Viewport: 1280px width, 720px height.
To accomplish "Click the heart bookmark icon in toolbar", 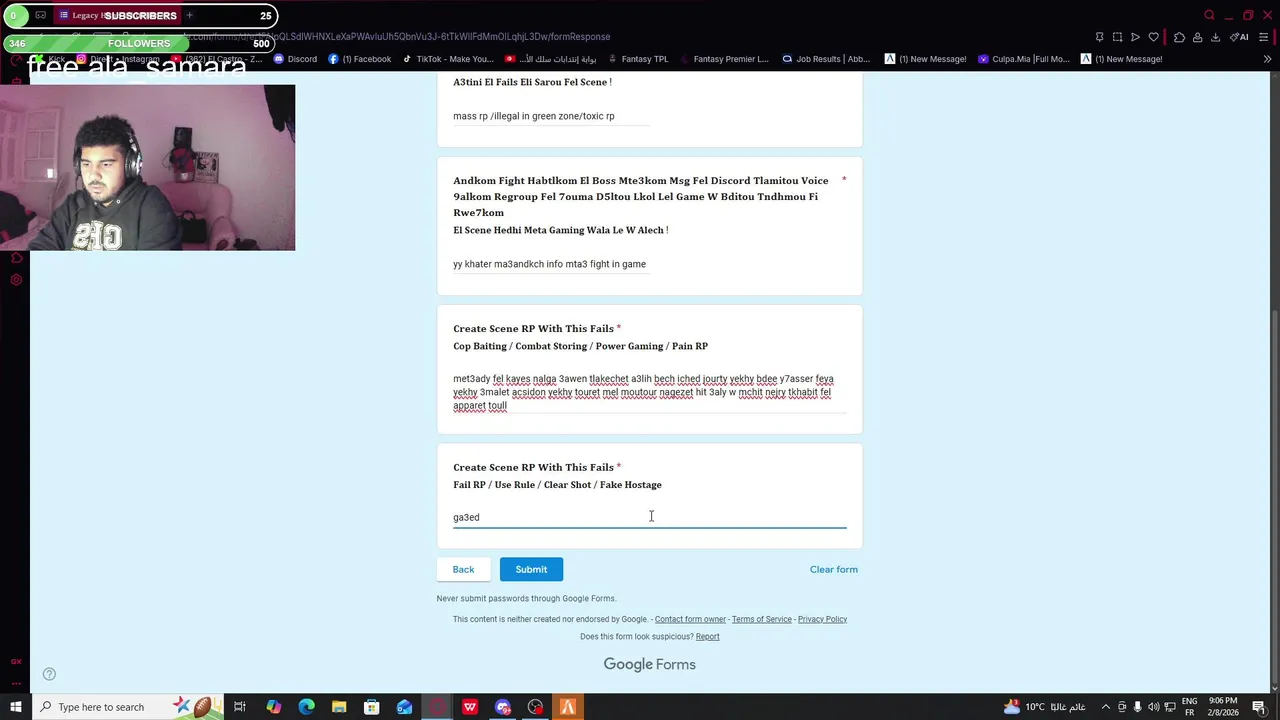I will [1153, 37].
